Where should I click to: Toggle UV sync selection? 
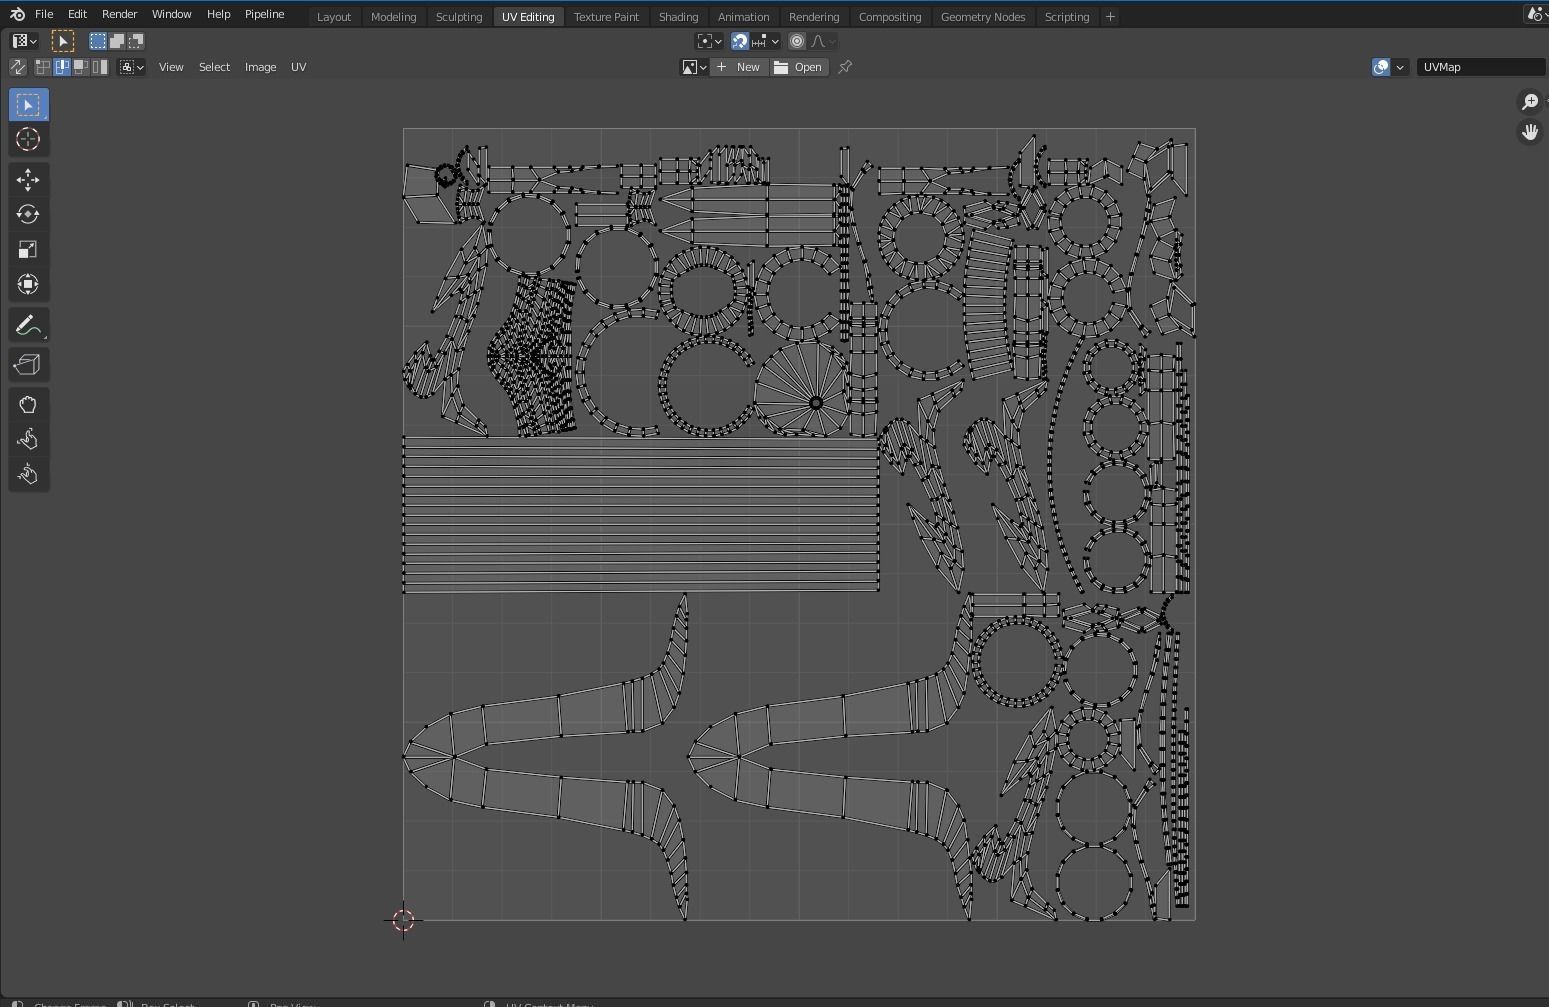coord(18,67)
